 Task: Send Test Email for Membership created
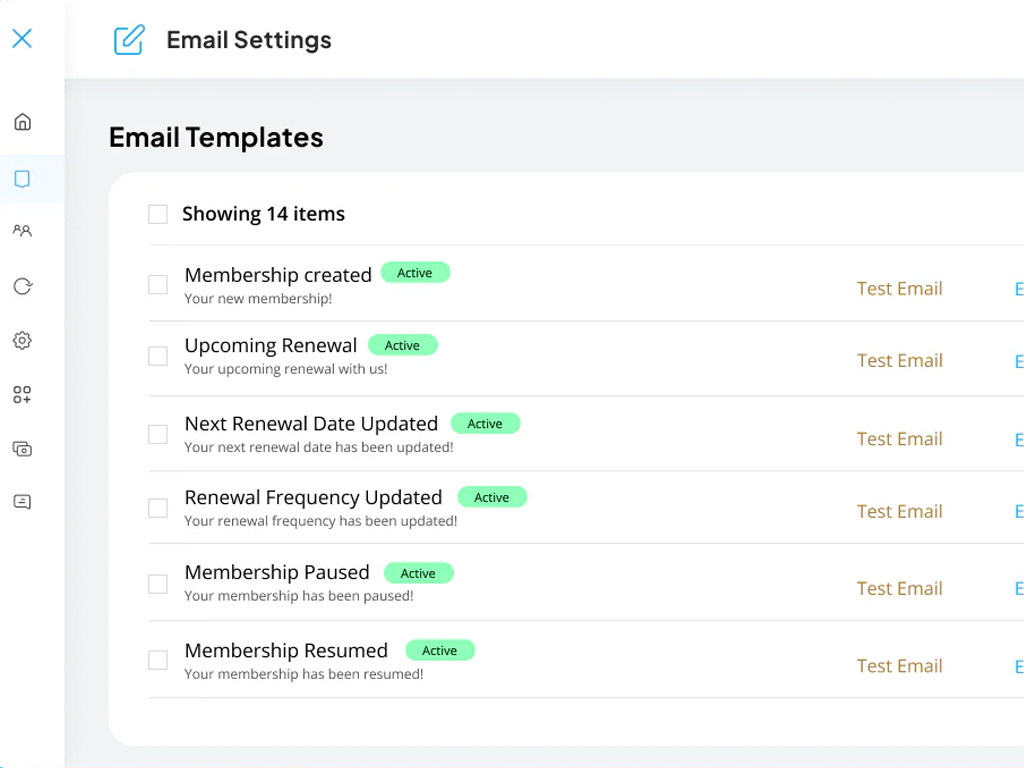tap(899, 289)
